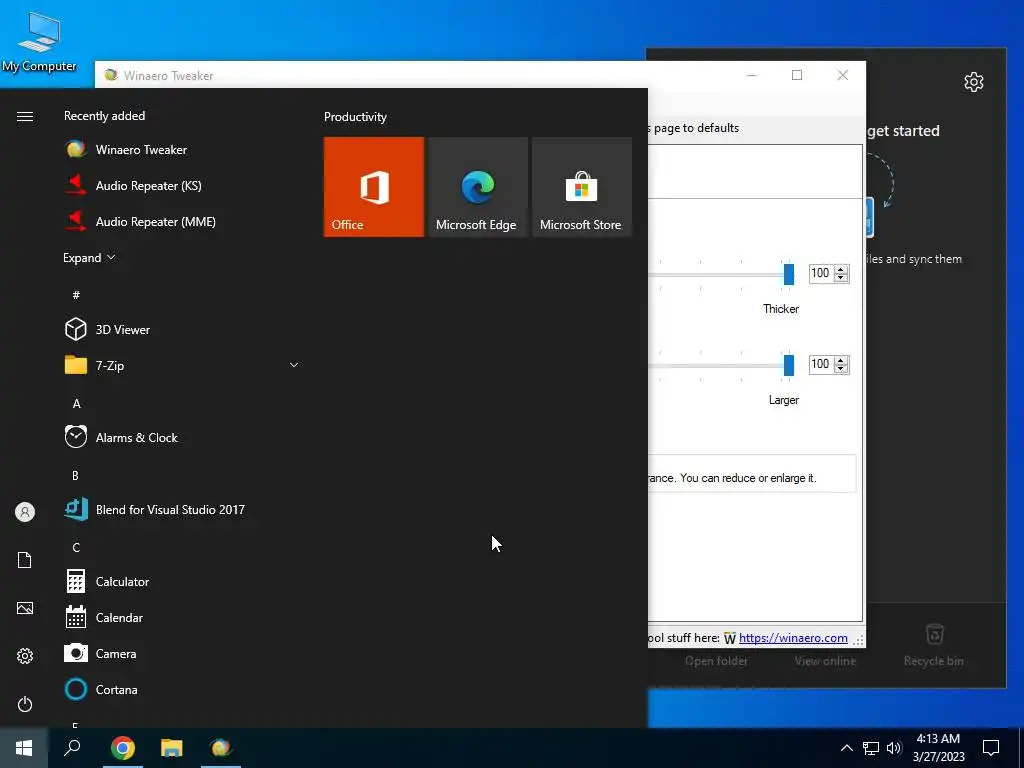The height and width of the screenshot is (768, 1024).
Task: Click the B letter header
Action: [x=75, y=475]
